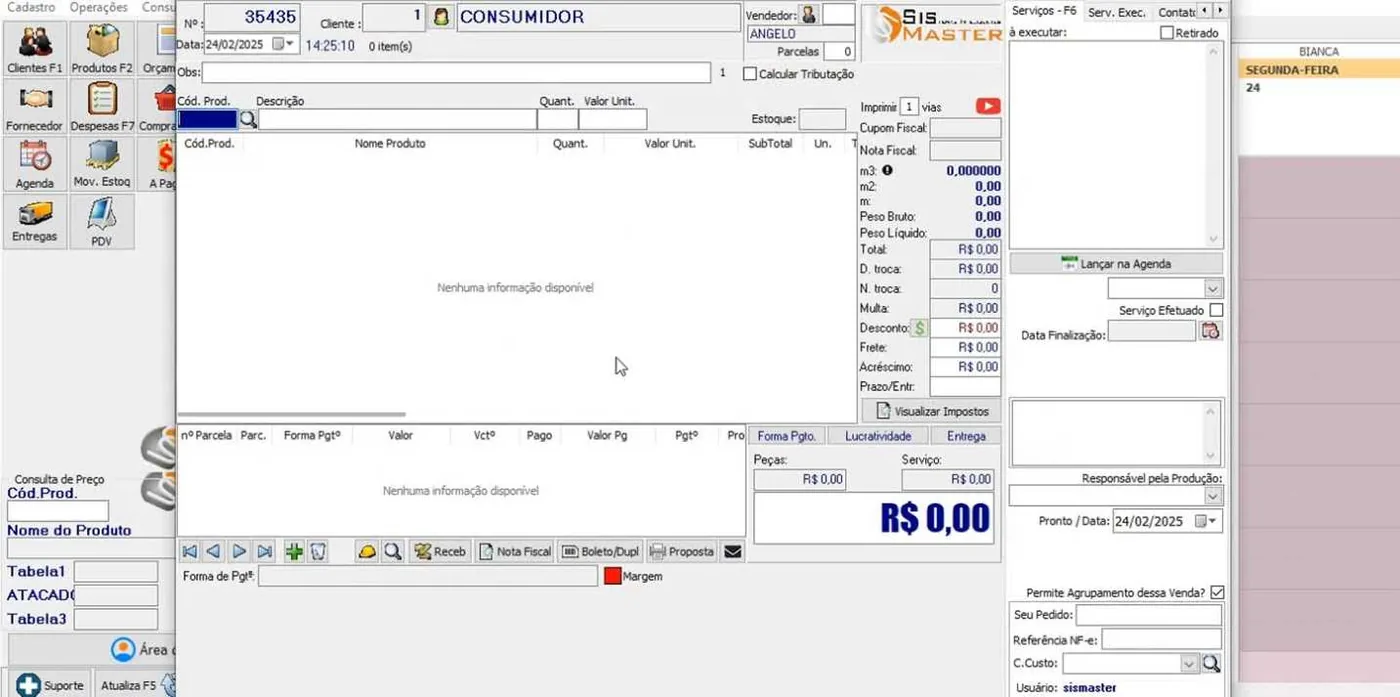This screenshot has width=1400, height=697.
Task: Enable Calcular Tributação checkbox
Action: (x=750, y=74)
